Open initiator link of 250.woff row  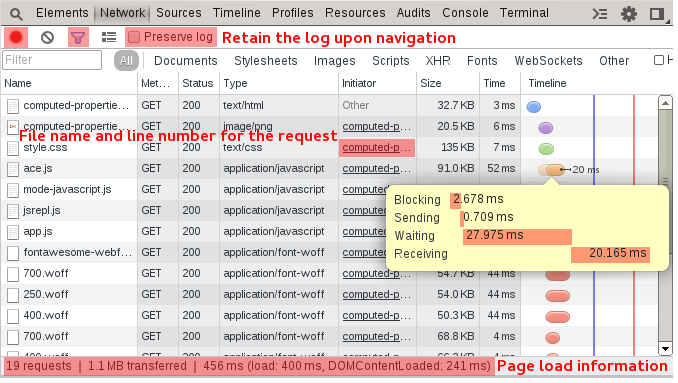pyautogui.click(x=377, y=294)
